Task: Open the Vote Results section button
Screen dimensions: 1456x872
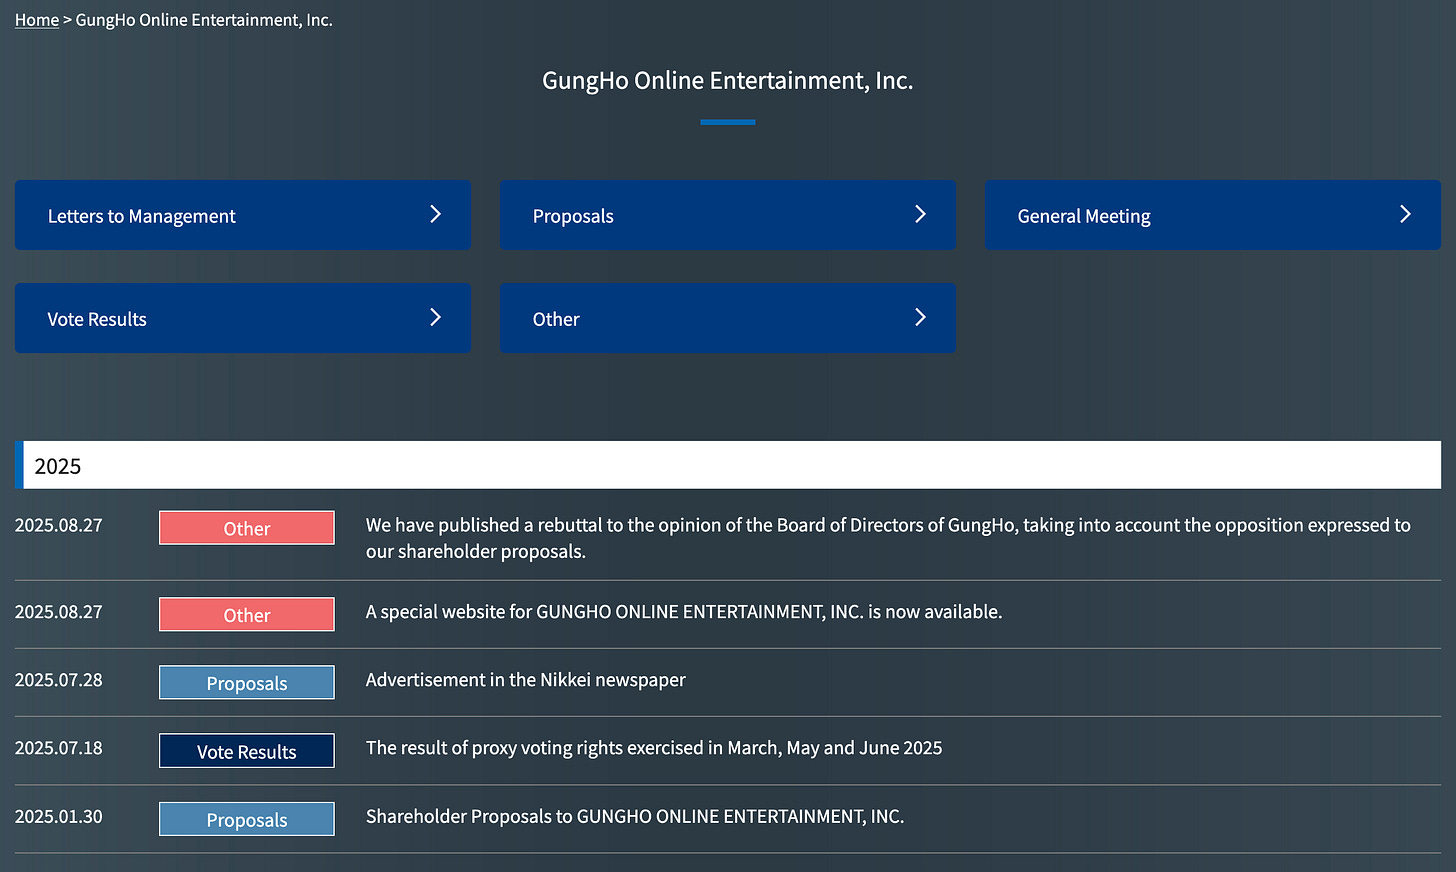Action: [243, 318]
